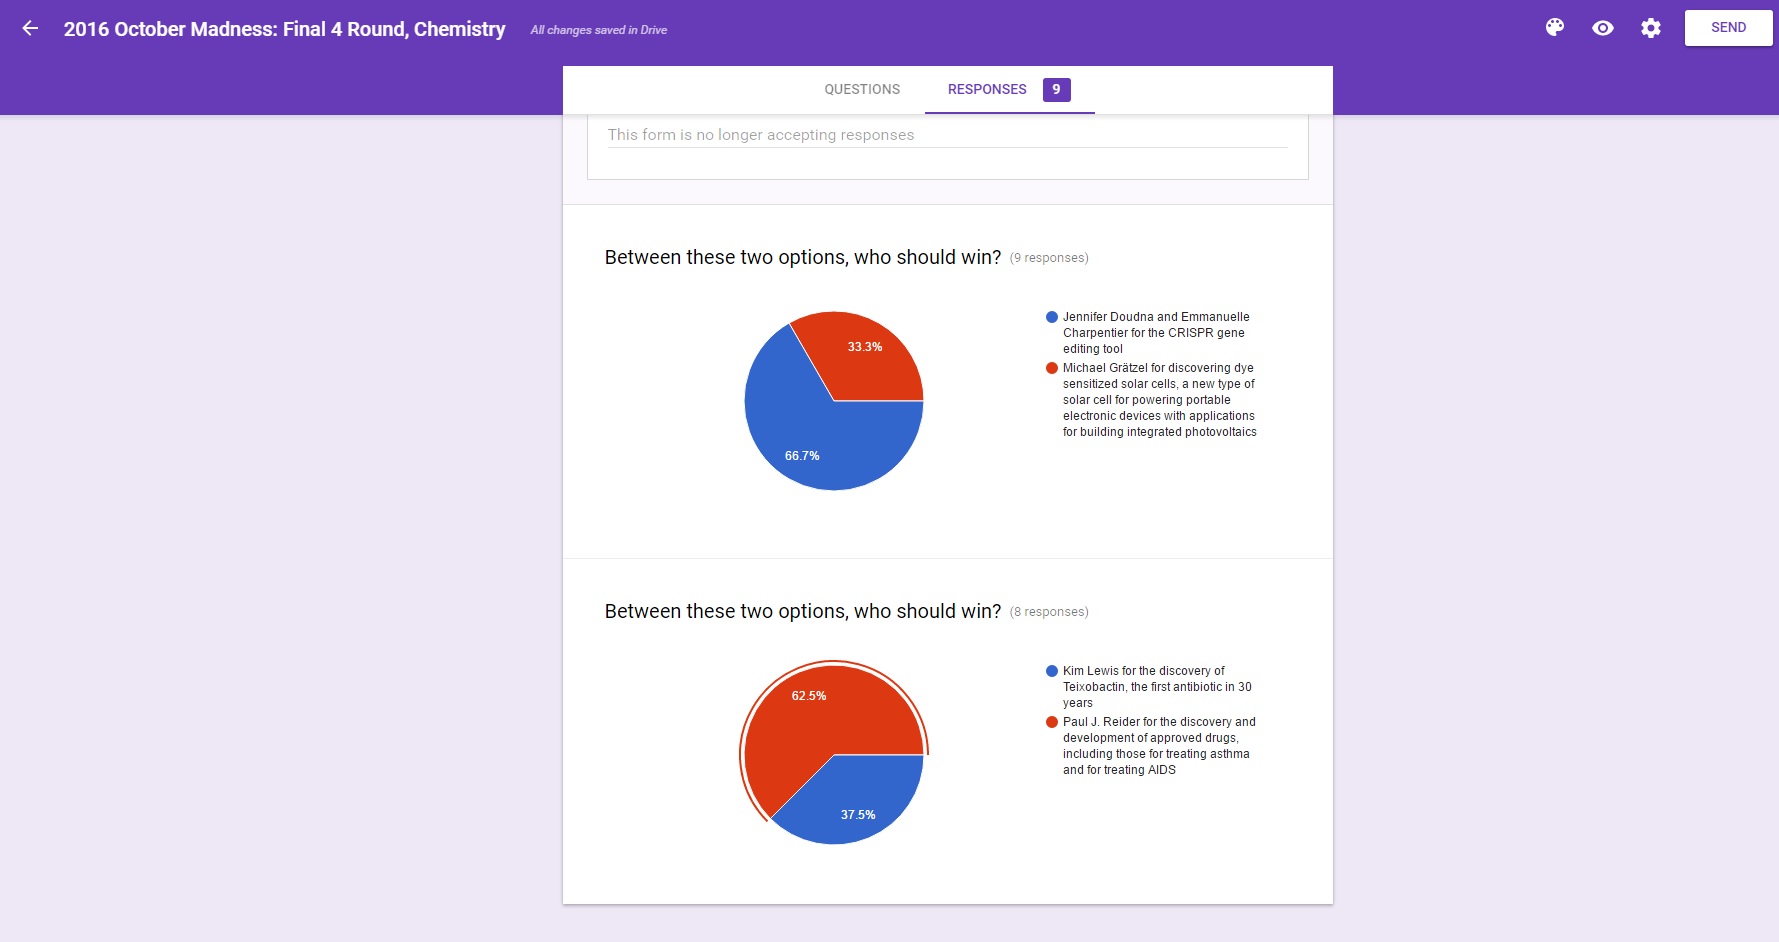This screenshot has width=1779, height=942.
Task: Click red legend dot for Michael Grätzel
Action: (x=1051, y=368)
